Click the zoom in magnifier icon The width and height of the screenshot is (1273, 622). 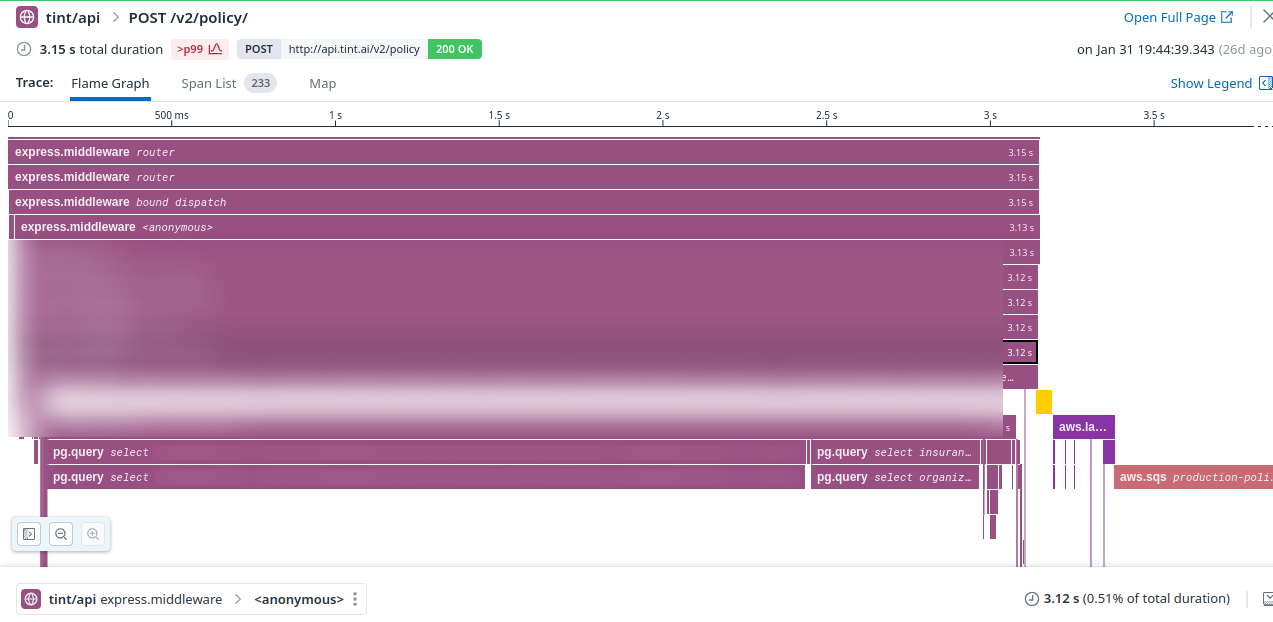[93, 534]
